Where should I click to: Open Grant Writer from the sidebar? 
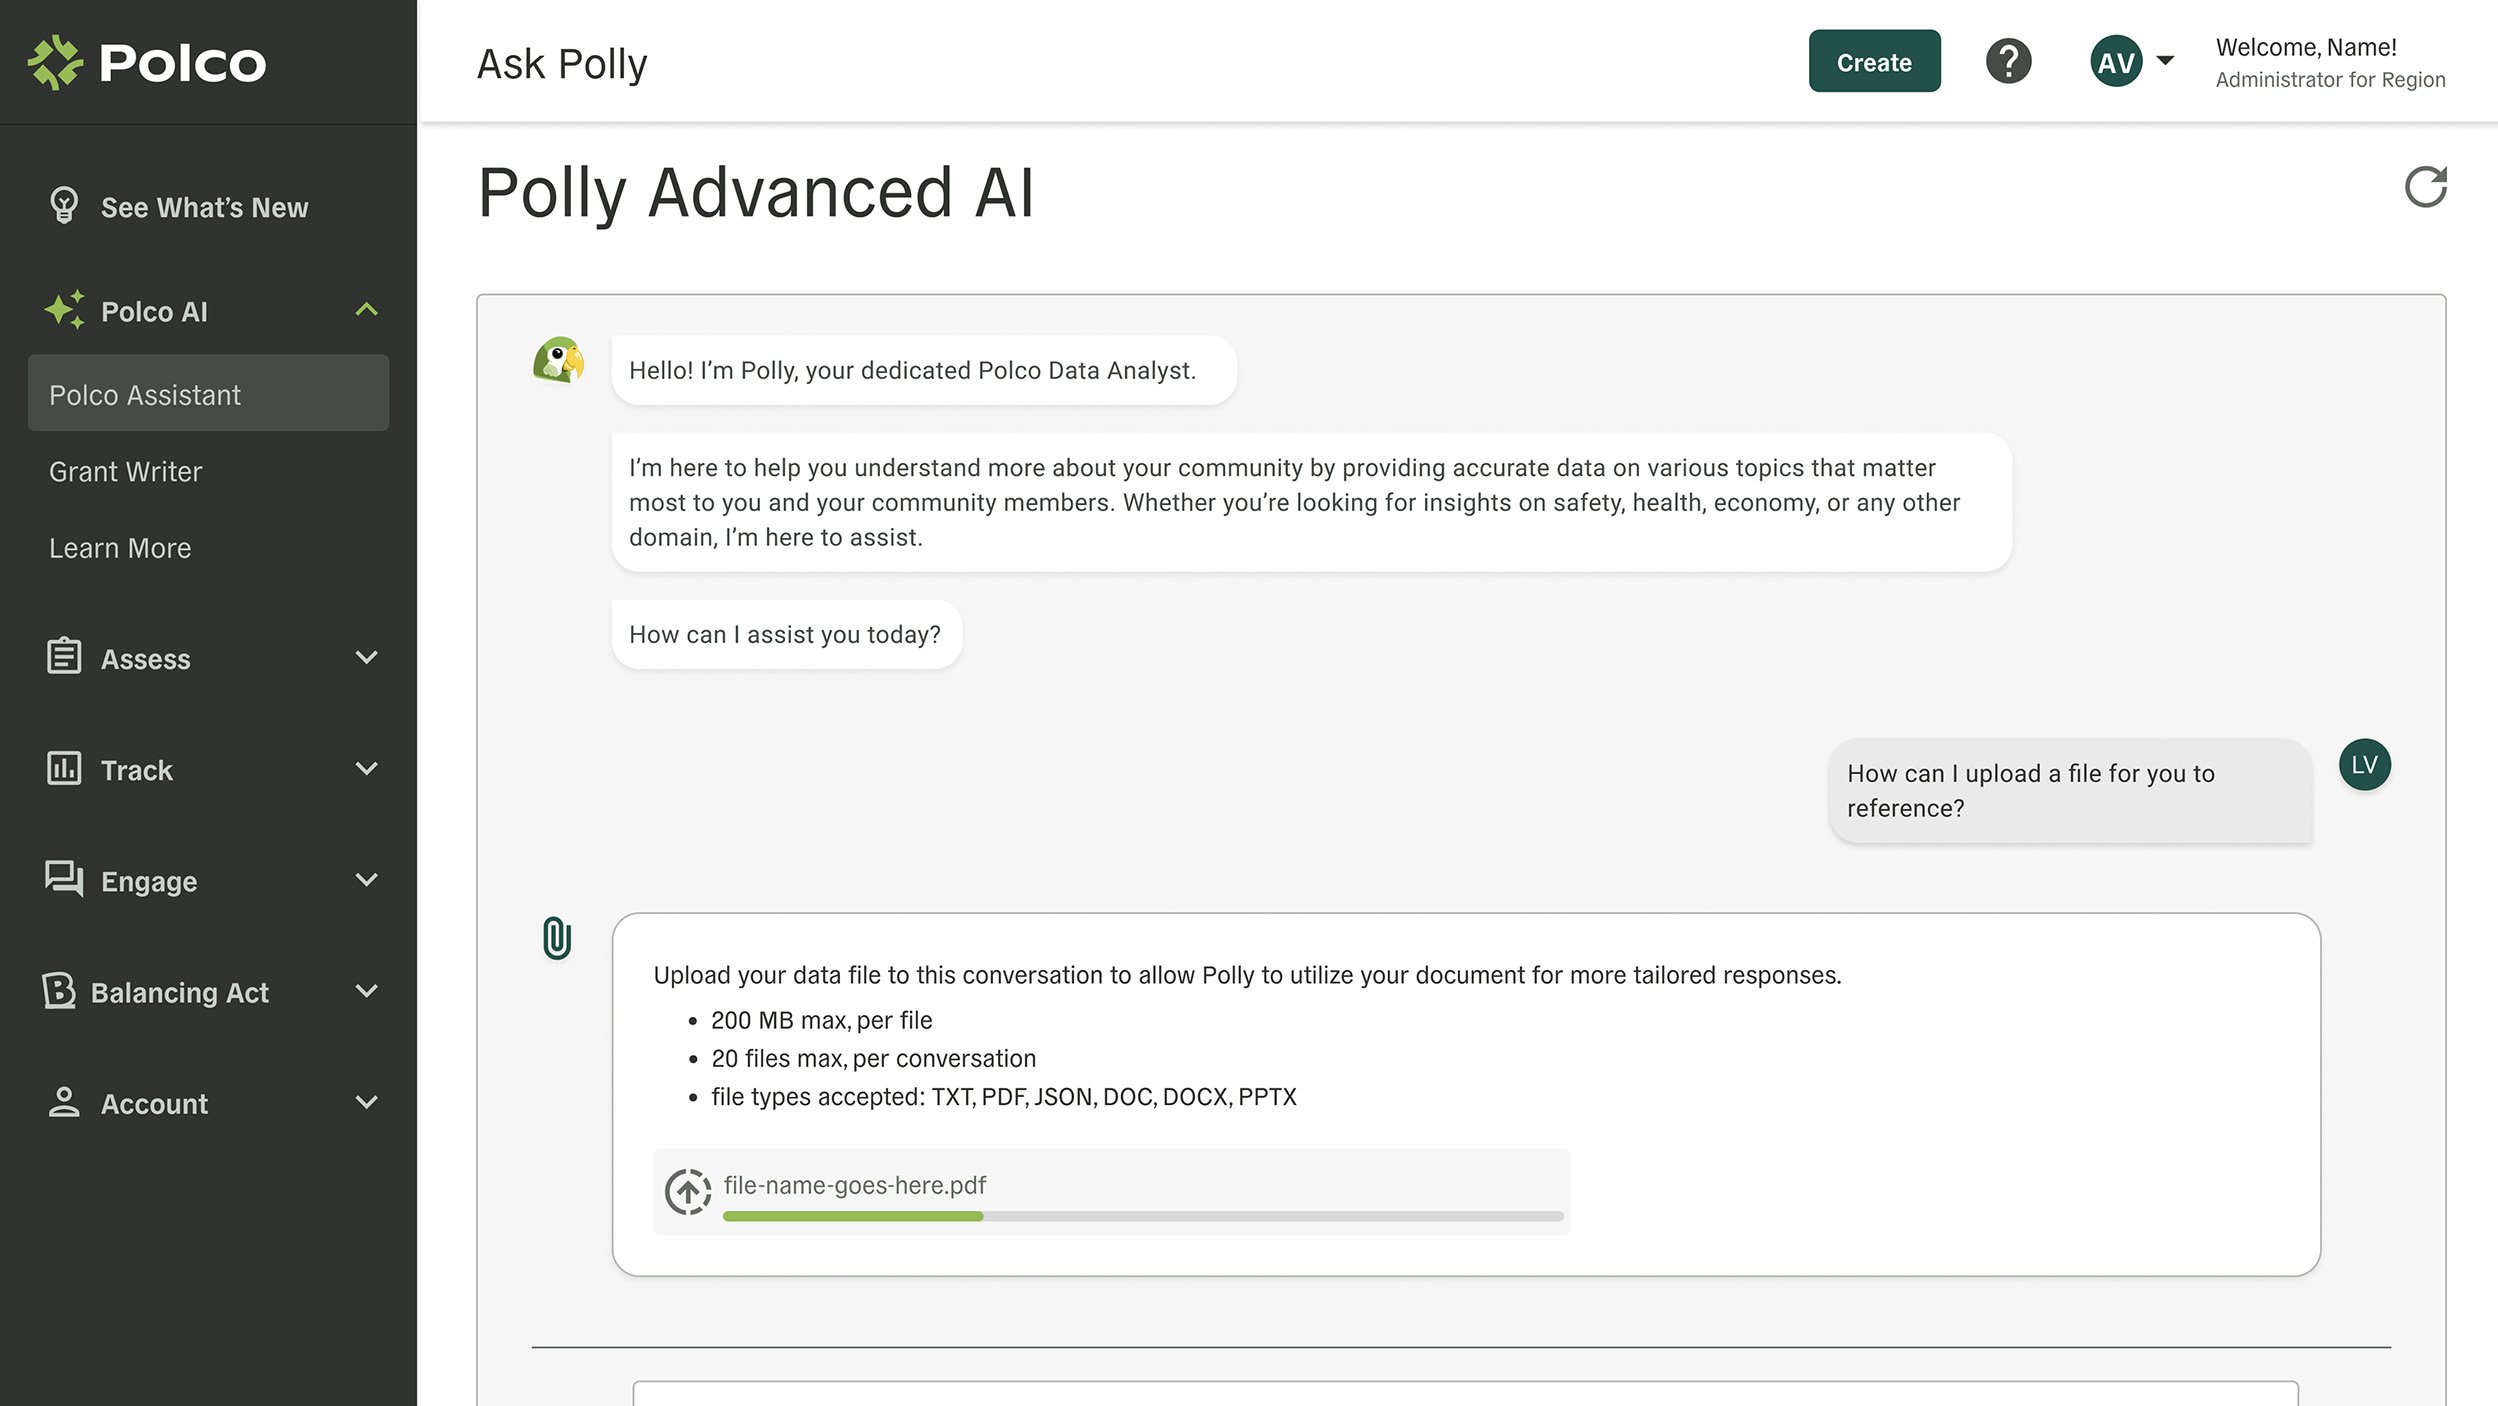point(125,471)
